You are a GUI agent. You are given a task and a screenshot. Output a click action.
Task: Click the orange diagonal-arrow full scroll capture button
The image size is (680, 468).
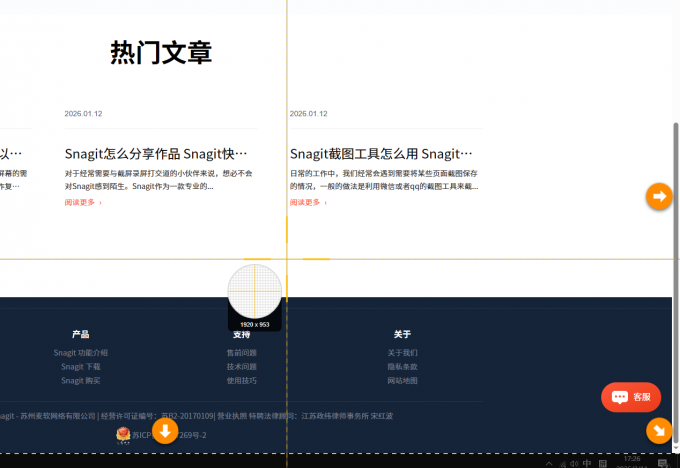tap(659, 431)
